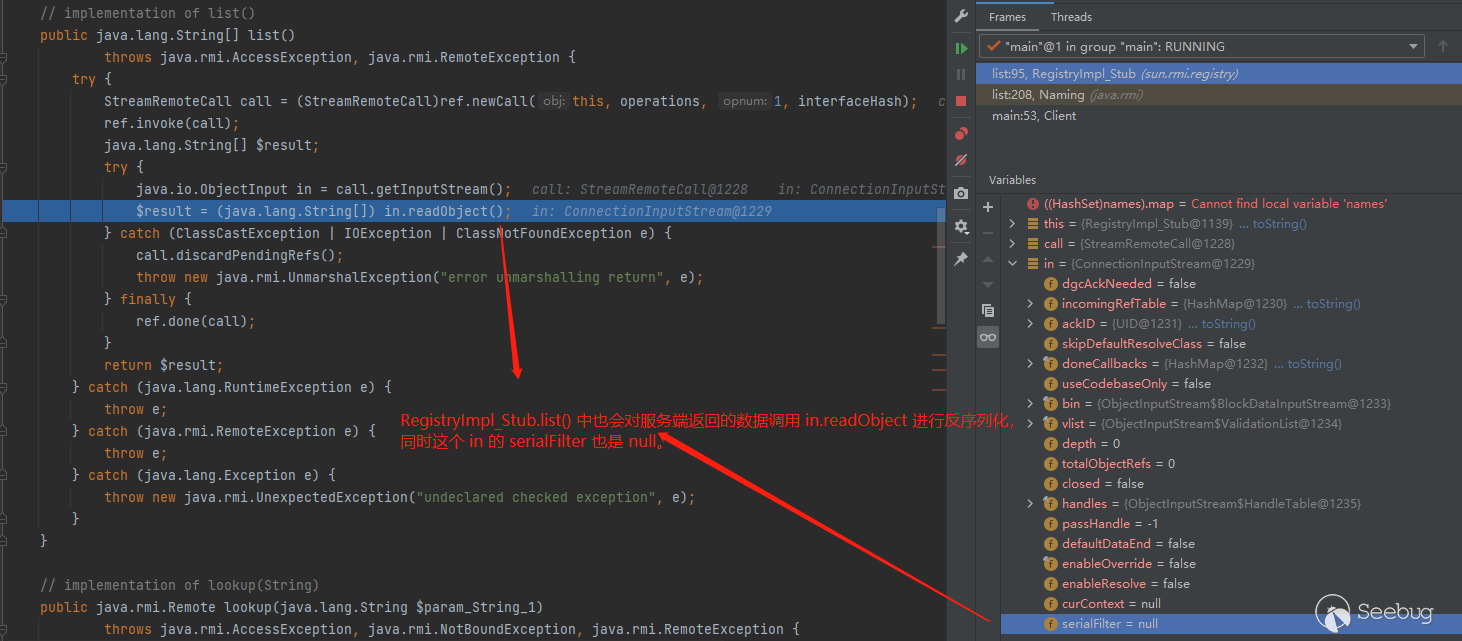Expand the incomingRefTable field
This screenshot has height=641, width=1462.
point(1030,304)
